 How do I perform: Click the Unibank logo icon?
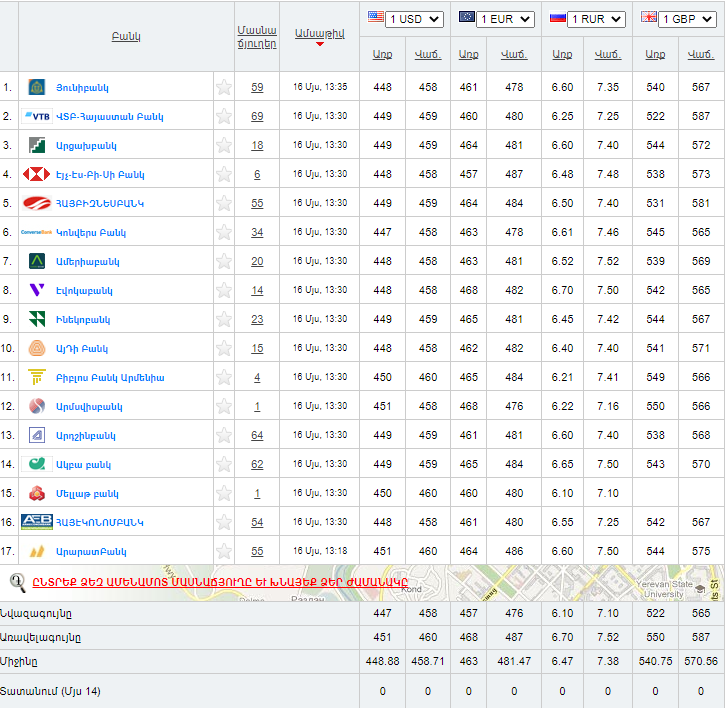pyautogui.click(x=37, y=87)
